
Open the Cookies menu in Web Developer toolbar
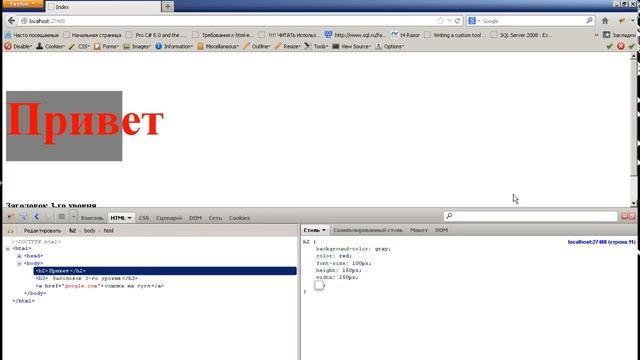[x=50, y=47]
